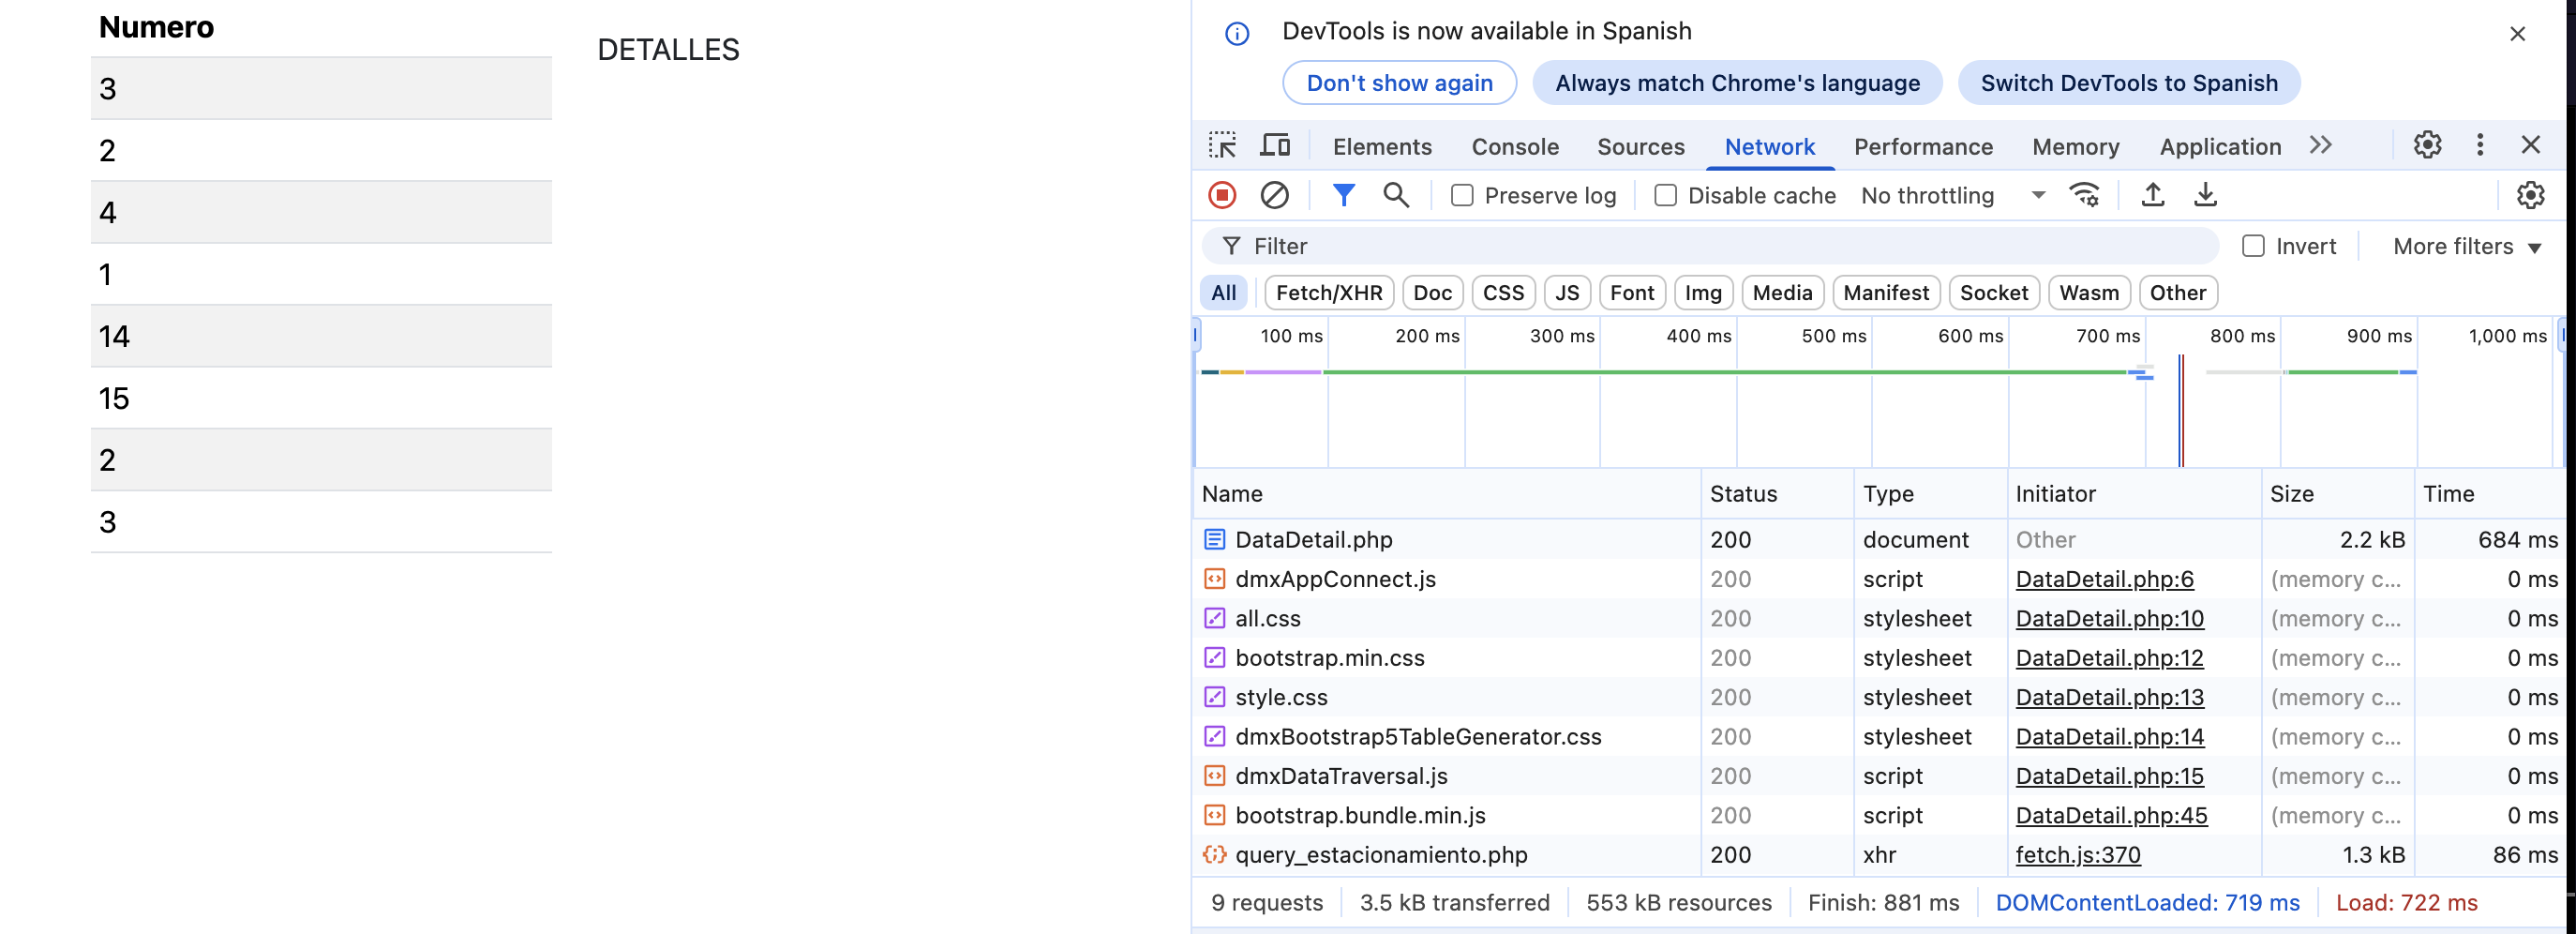Viewport: 2576px width, 934px height.
Task: Click the inspect element picker icon
Action: (x=1222, y=145)
